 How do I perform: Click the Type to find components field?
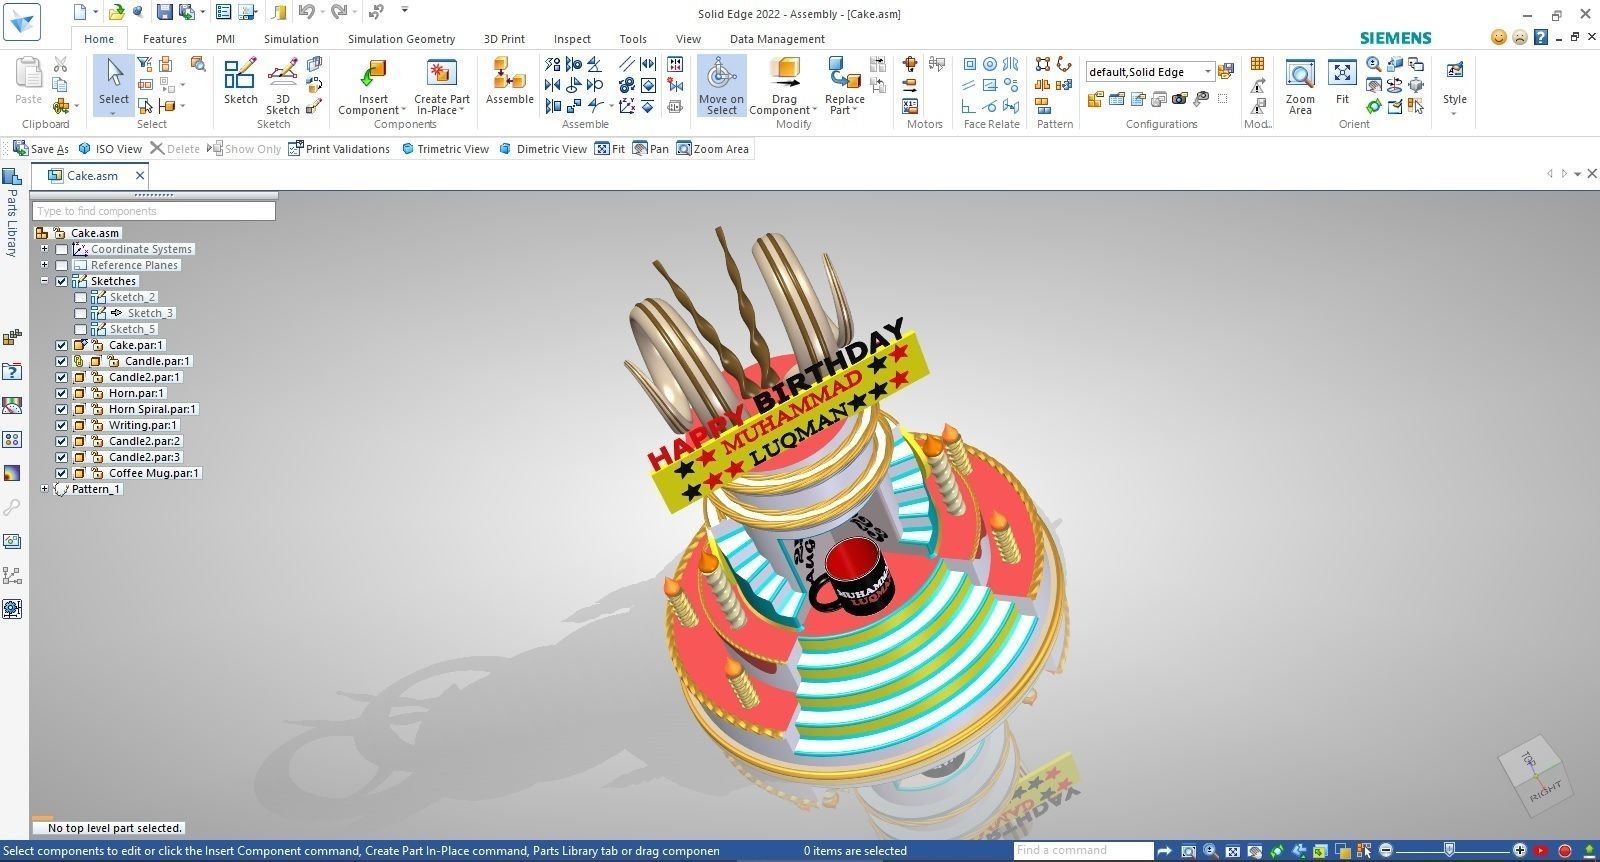[x=154, y=211]
